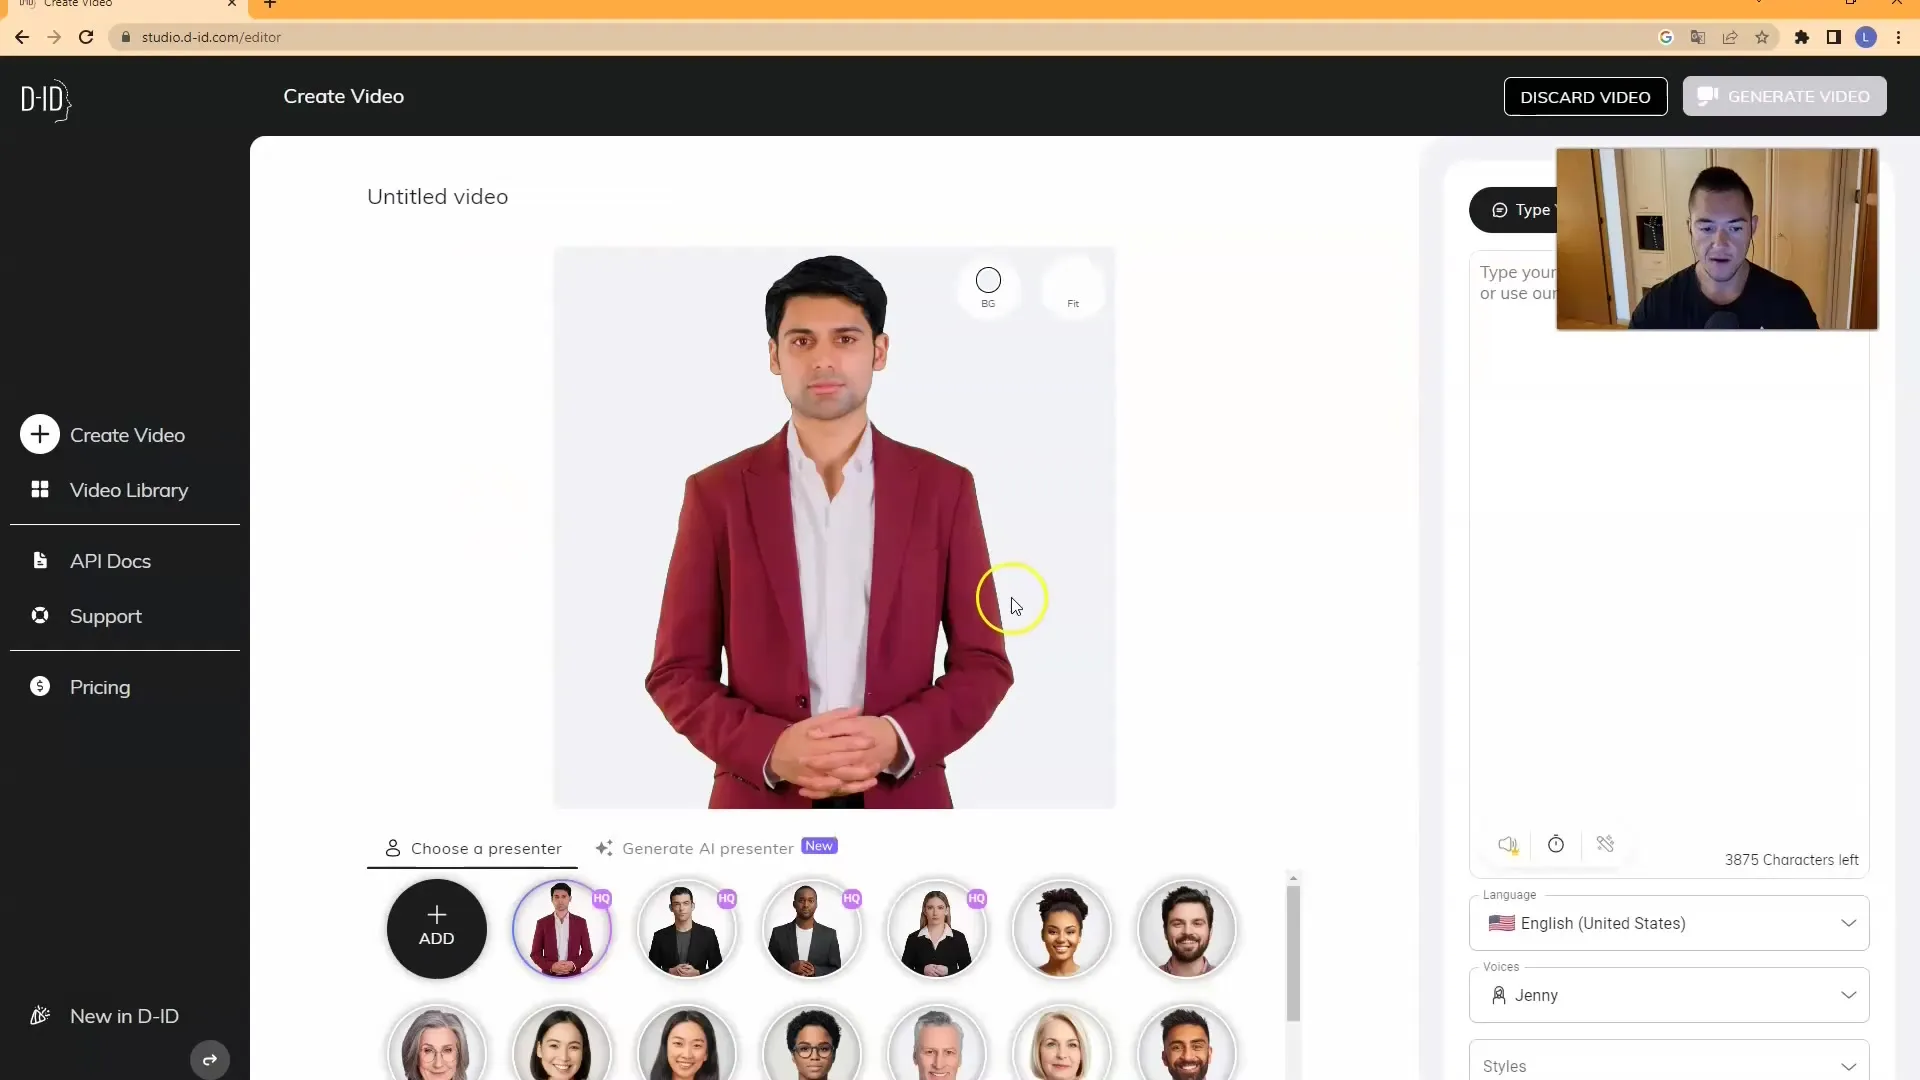Image resolution: width=1920 pixels, height=1080 pixels.
Task: Open the Video Library section
Action: pos(129,489)
